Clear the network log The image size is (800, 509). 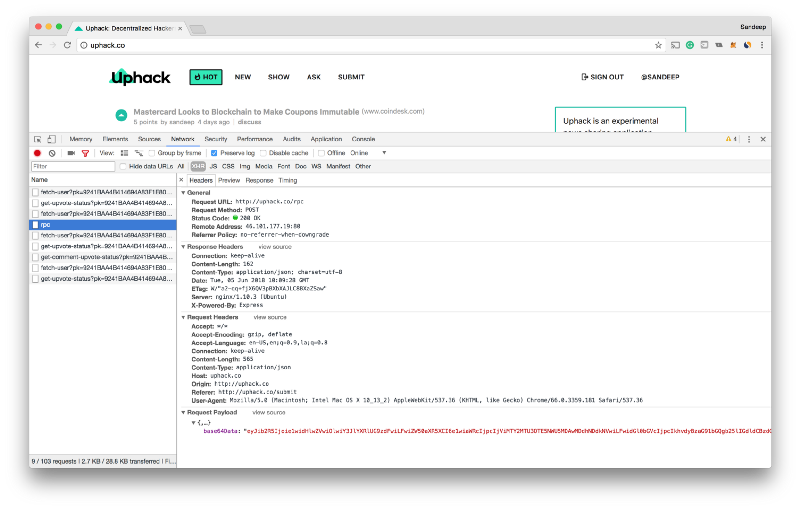[x=52, y=153]
